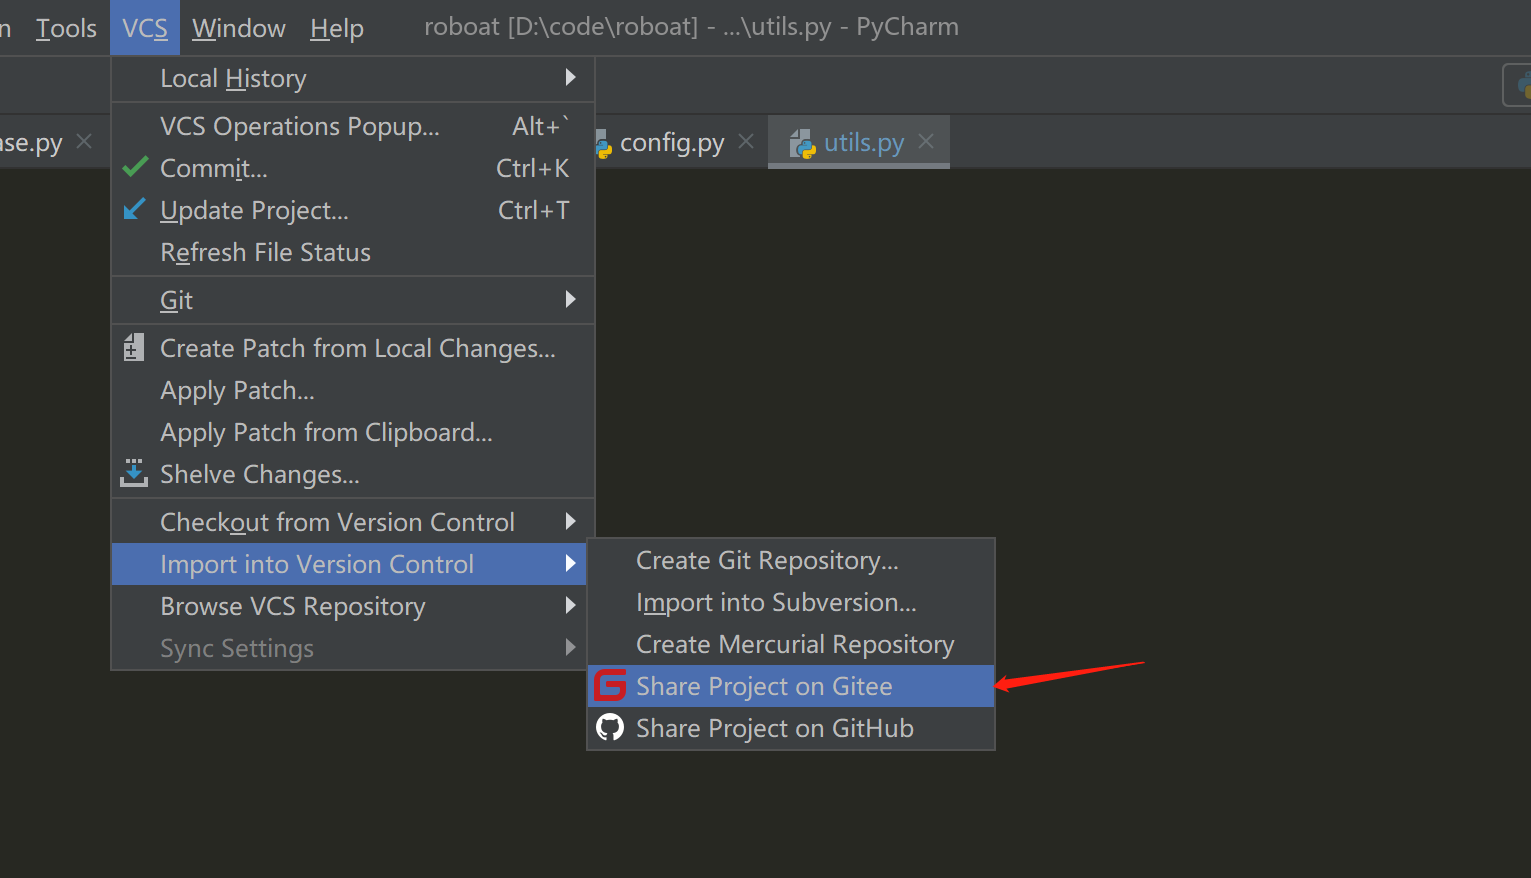Choose VCS Operations Popup
This screenshot has height=878, width=1531.
pyautogui.click(x=353, y=126)
